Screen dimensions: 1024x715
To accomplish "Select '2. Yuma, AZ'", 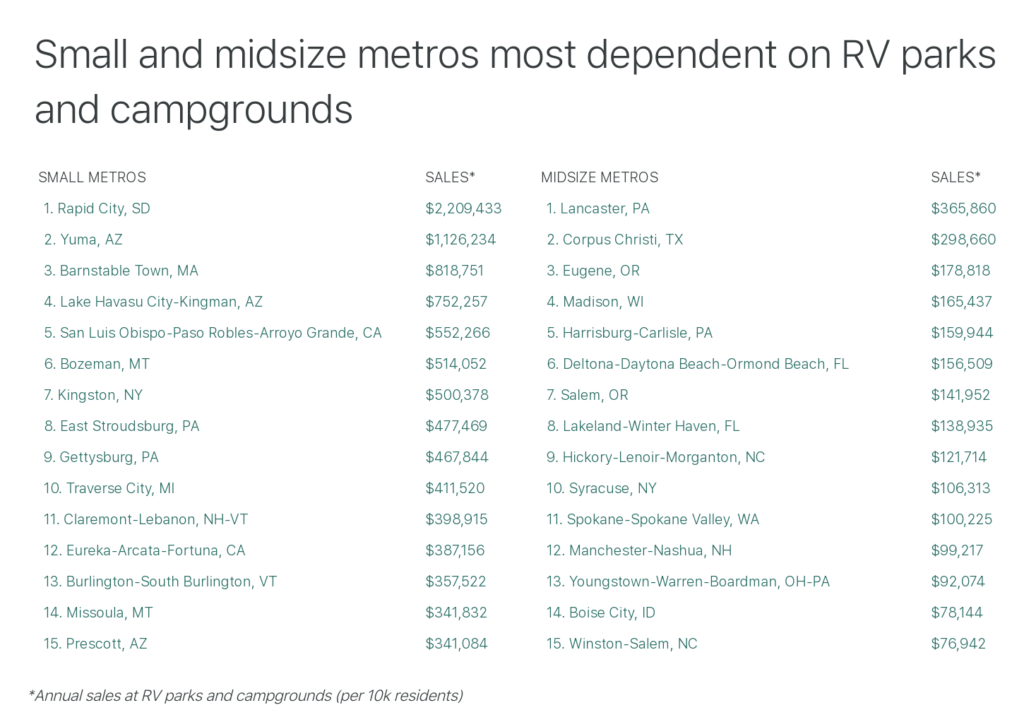I will coord(83,240).
